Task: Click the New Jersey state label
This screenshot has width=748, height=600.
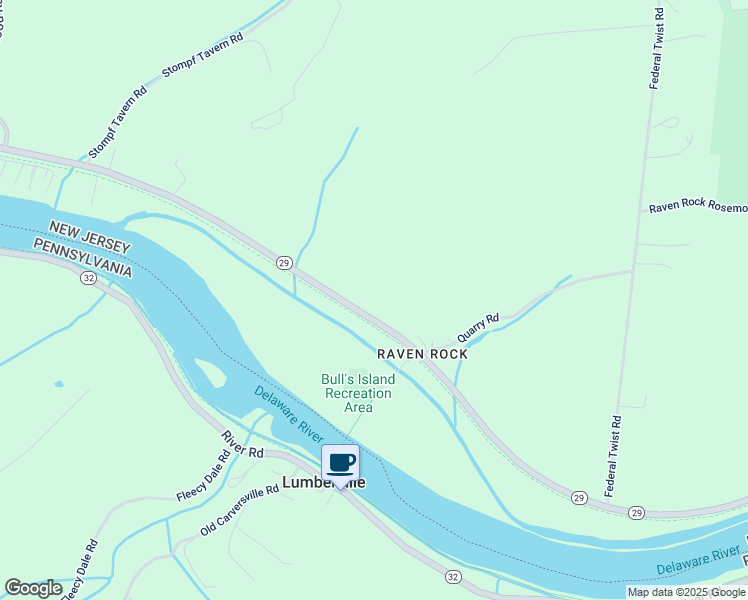Action: [90, 237]
